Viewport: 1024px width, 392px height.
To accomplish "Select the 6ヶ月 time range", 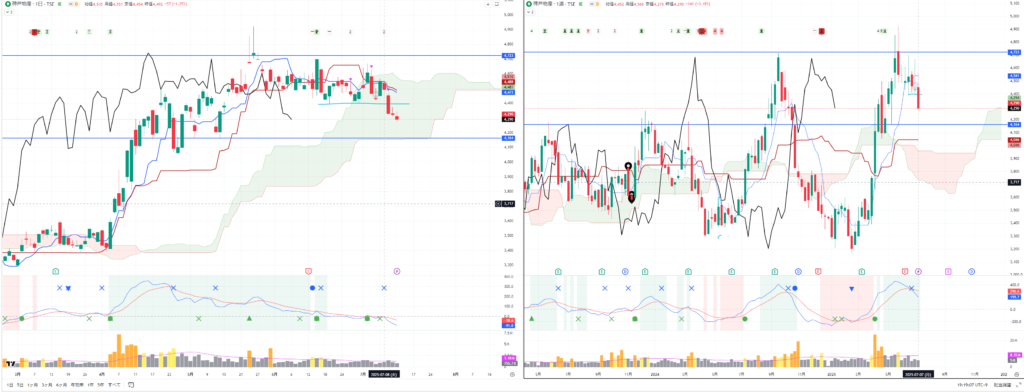I will 61,385.
